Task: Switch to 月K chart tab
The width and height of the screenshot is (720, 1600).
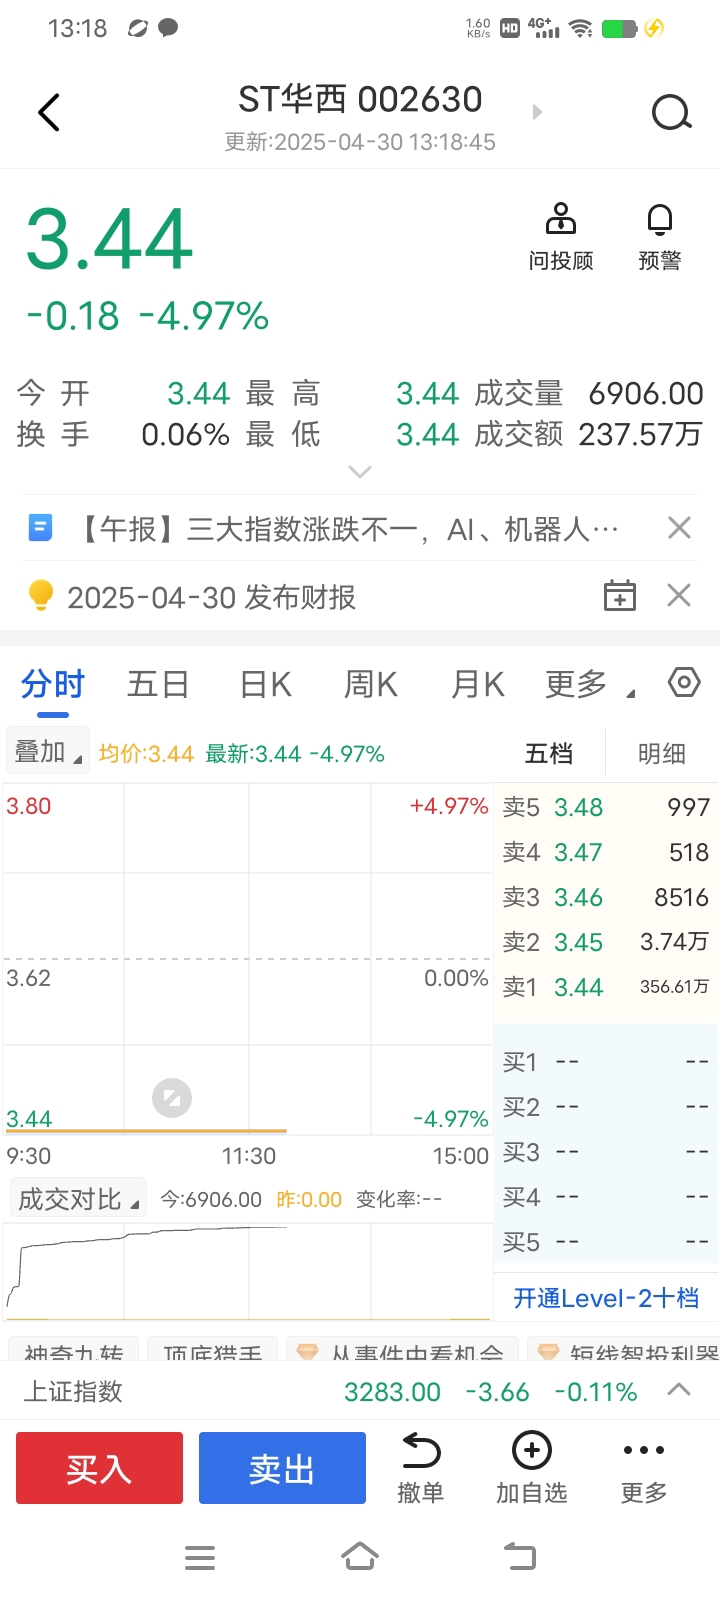Action: pyautogui.click(x=478, y=685)
